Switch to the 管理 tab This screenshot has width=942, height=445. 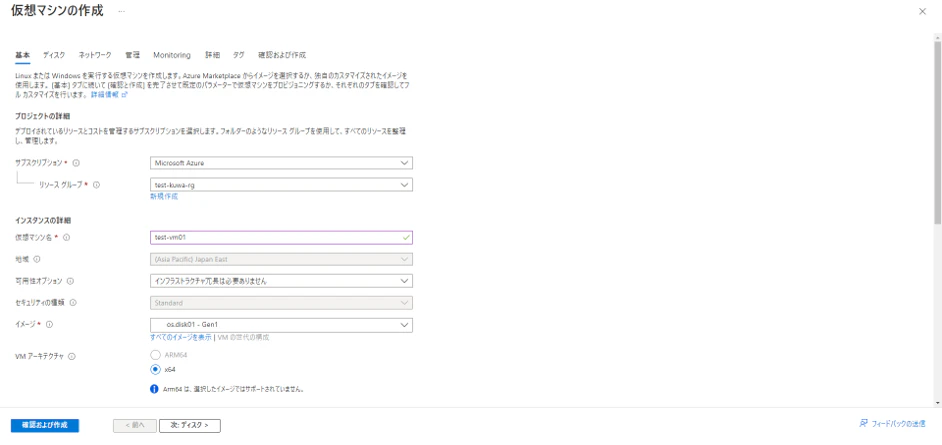pyautogui.click(x=132, y=55)
